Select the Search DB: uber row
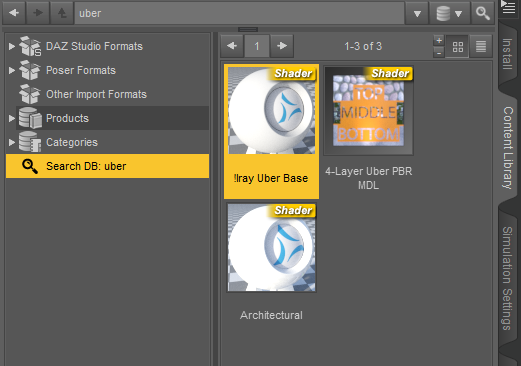 (x=107, y=166)
